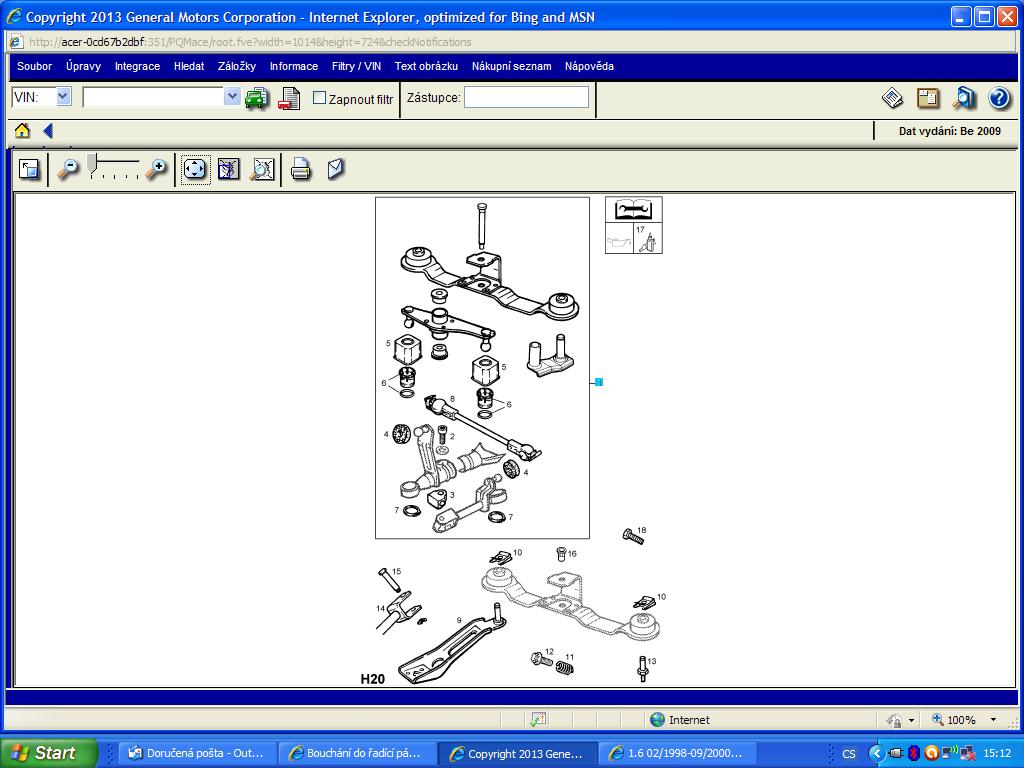Image resolution: width=1024 pixels, height=768 pixels.
Task: Select the fit-to-window view tool
Action: click(194, 169)
